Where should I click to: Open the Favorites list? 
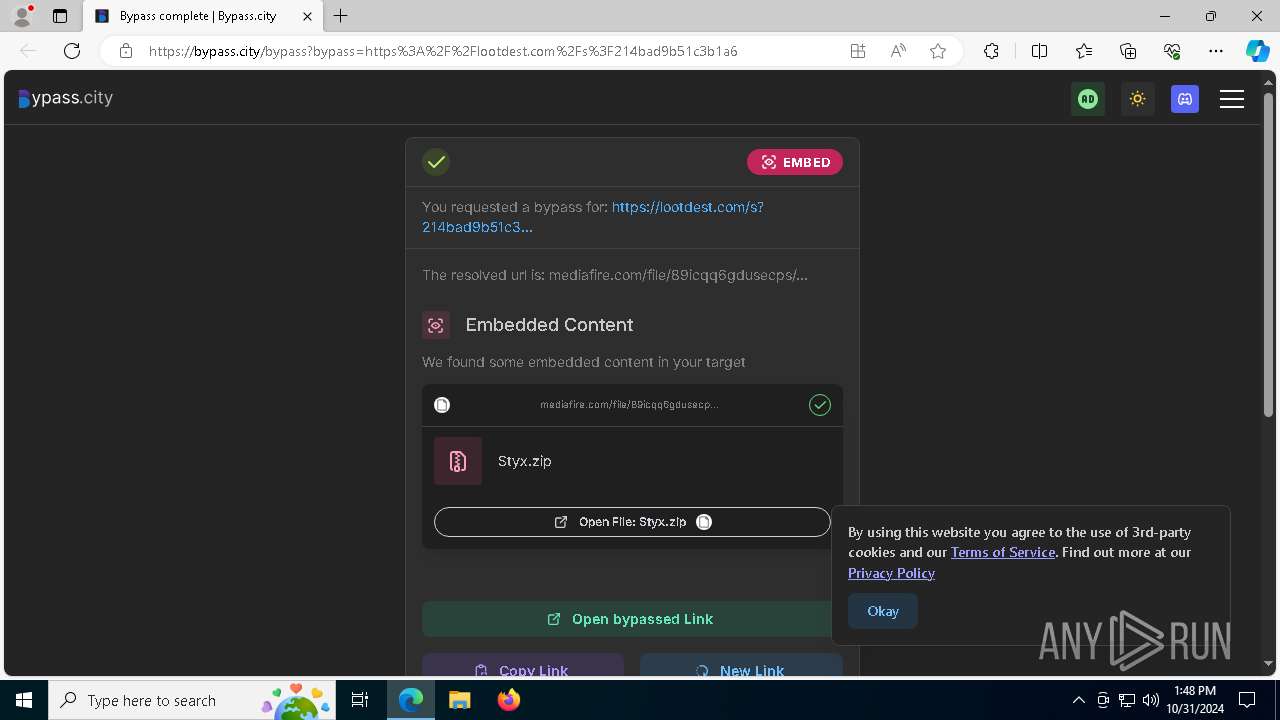pos(1084,51)
